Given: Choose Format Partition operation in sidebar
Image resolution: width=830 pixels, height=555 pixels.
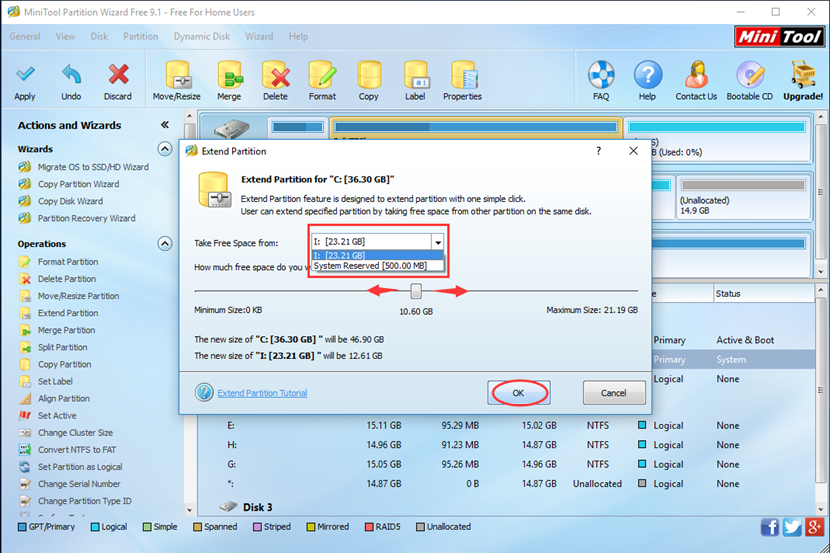Looking at the screenshot, I should click(68, 262).
